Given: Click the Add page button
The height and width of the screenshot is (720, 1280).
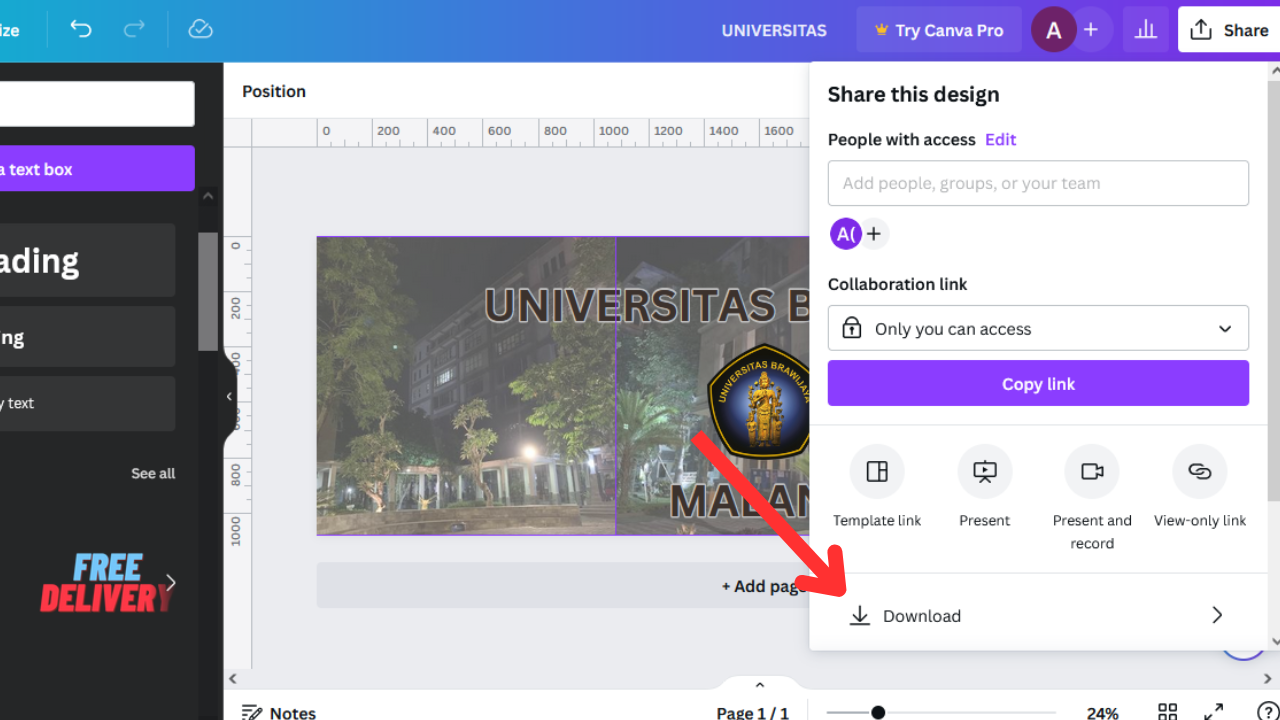Looking at the screenshot, I should coord(764,586).
